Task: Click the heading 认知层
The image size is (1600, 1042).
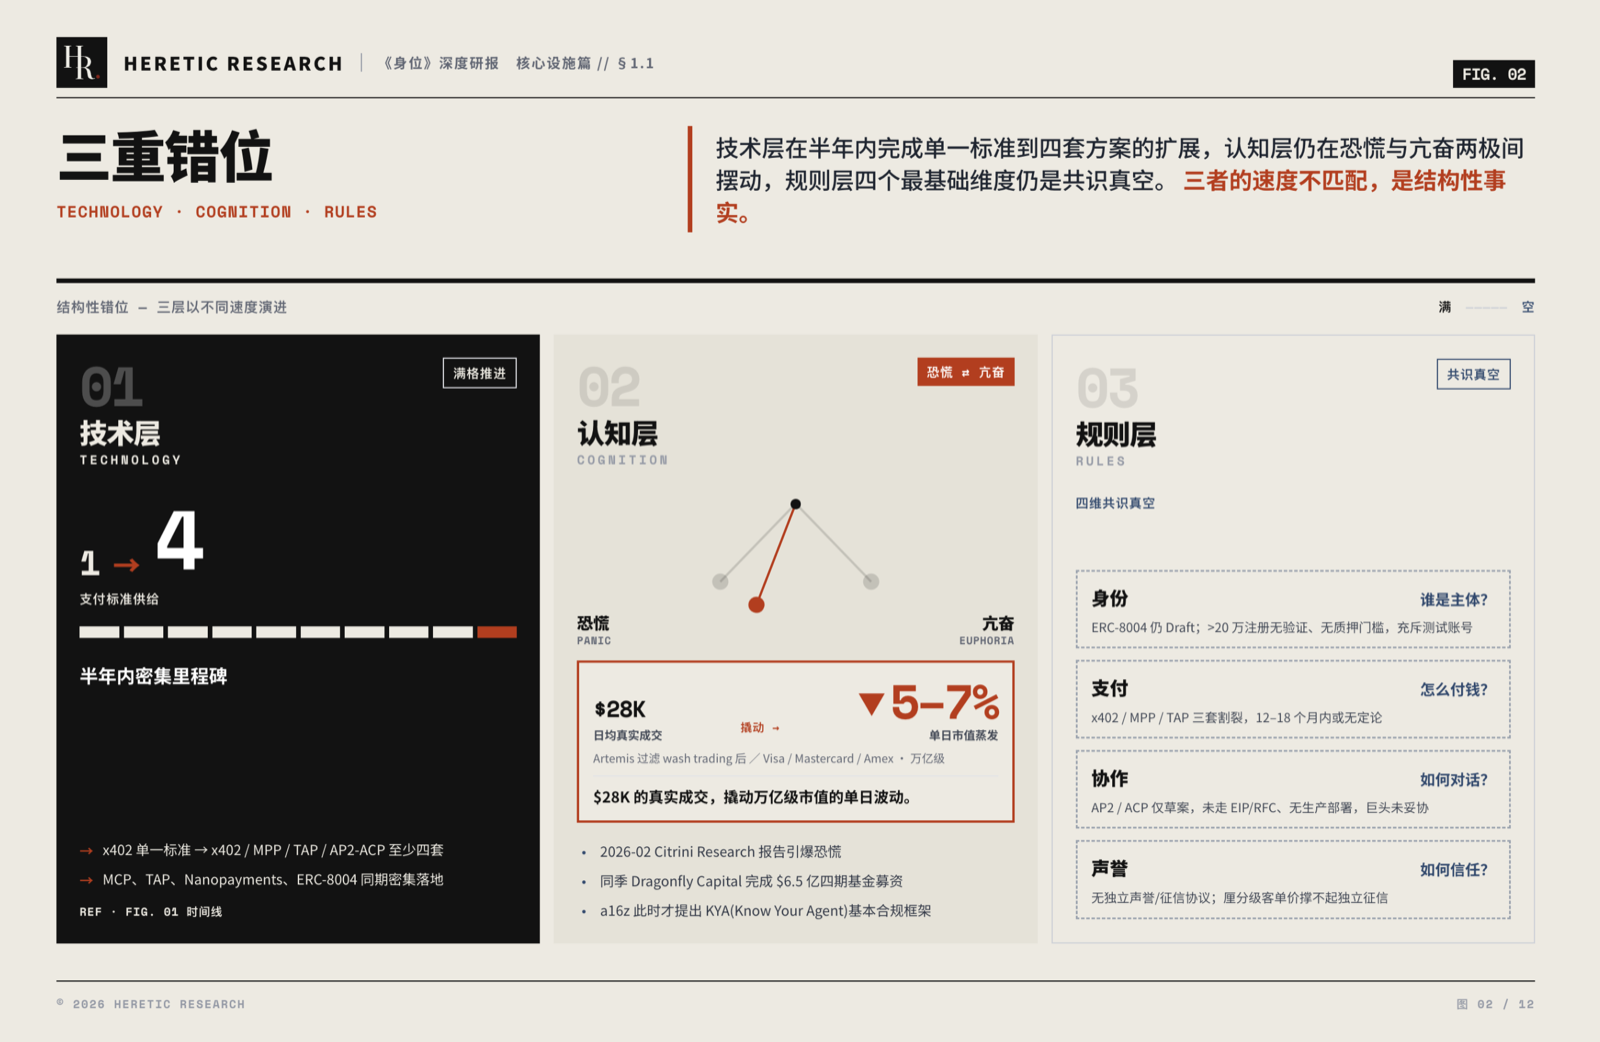Action: click(618, 434)
